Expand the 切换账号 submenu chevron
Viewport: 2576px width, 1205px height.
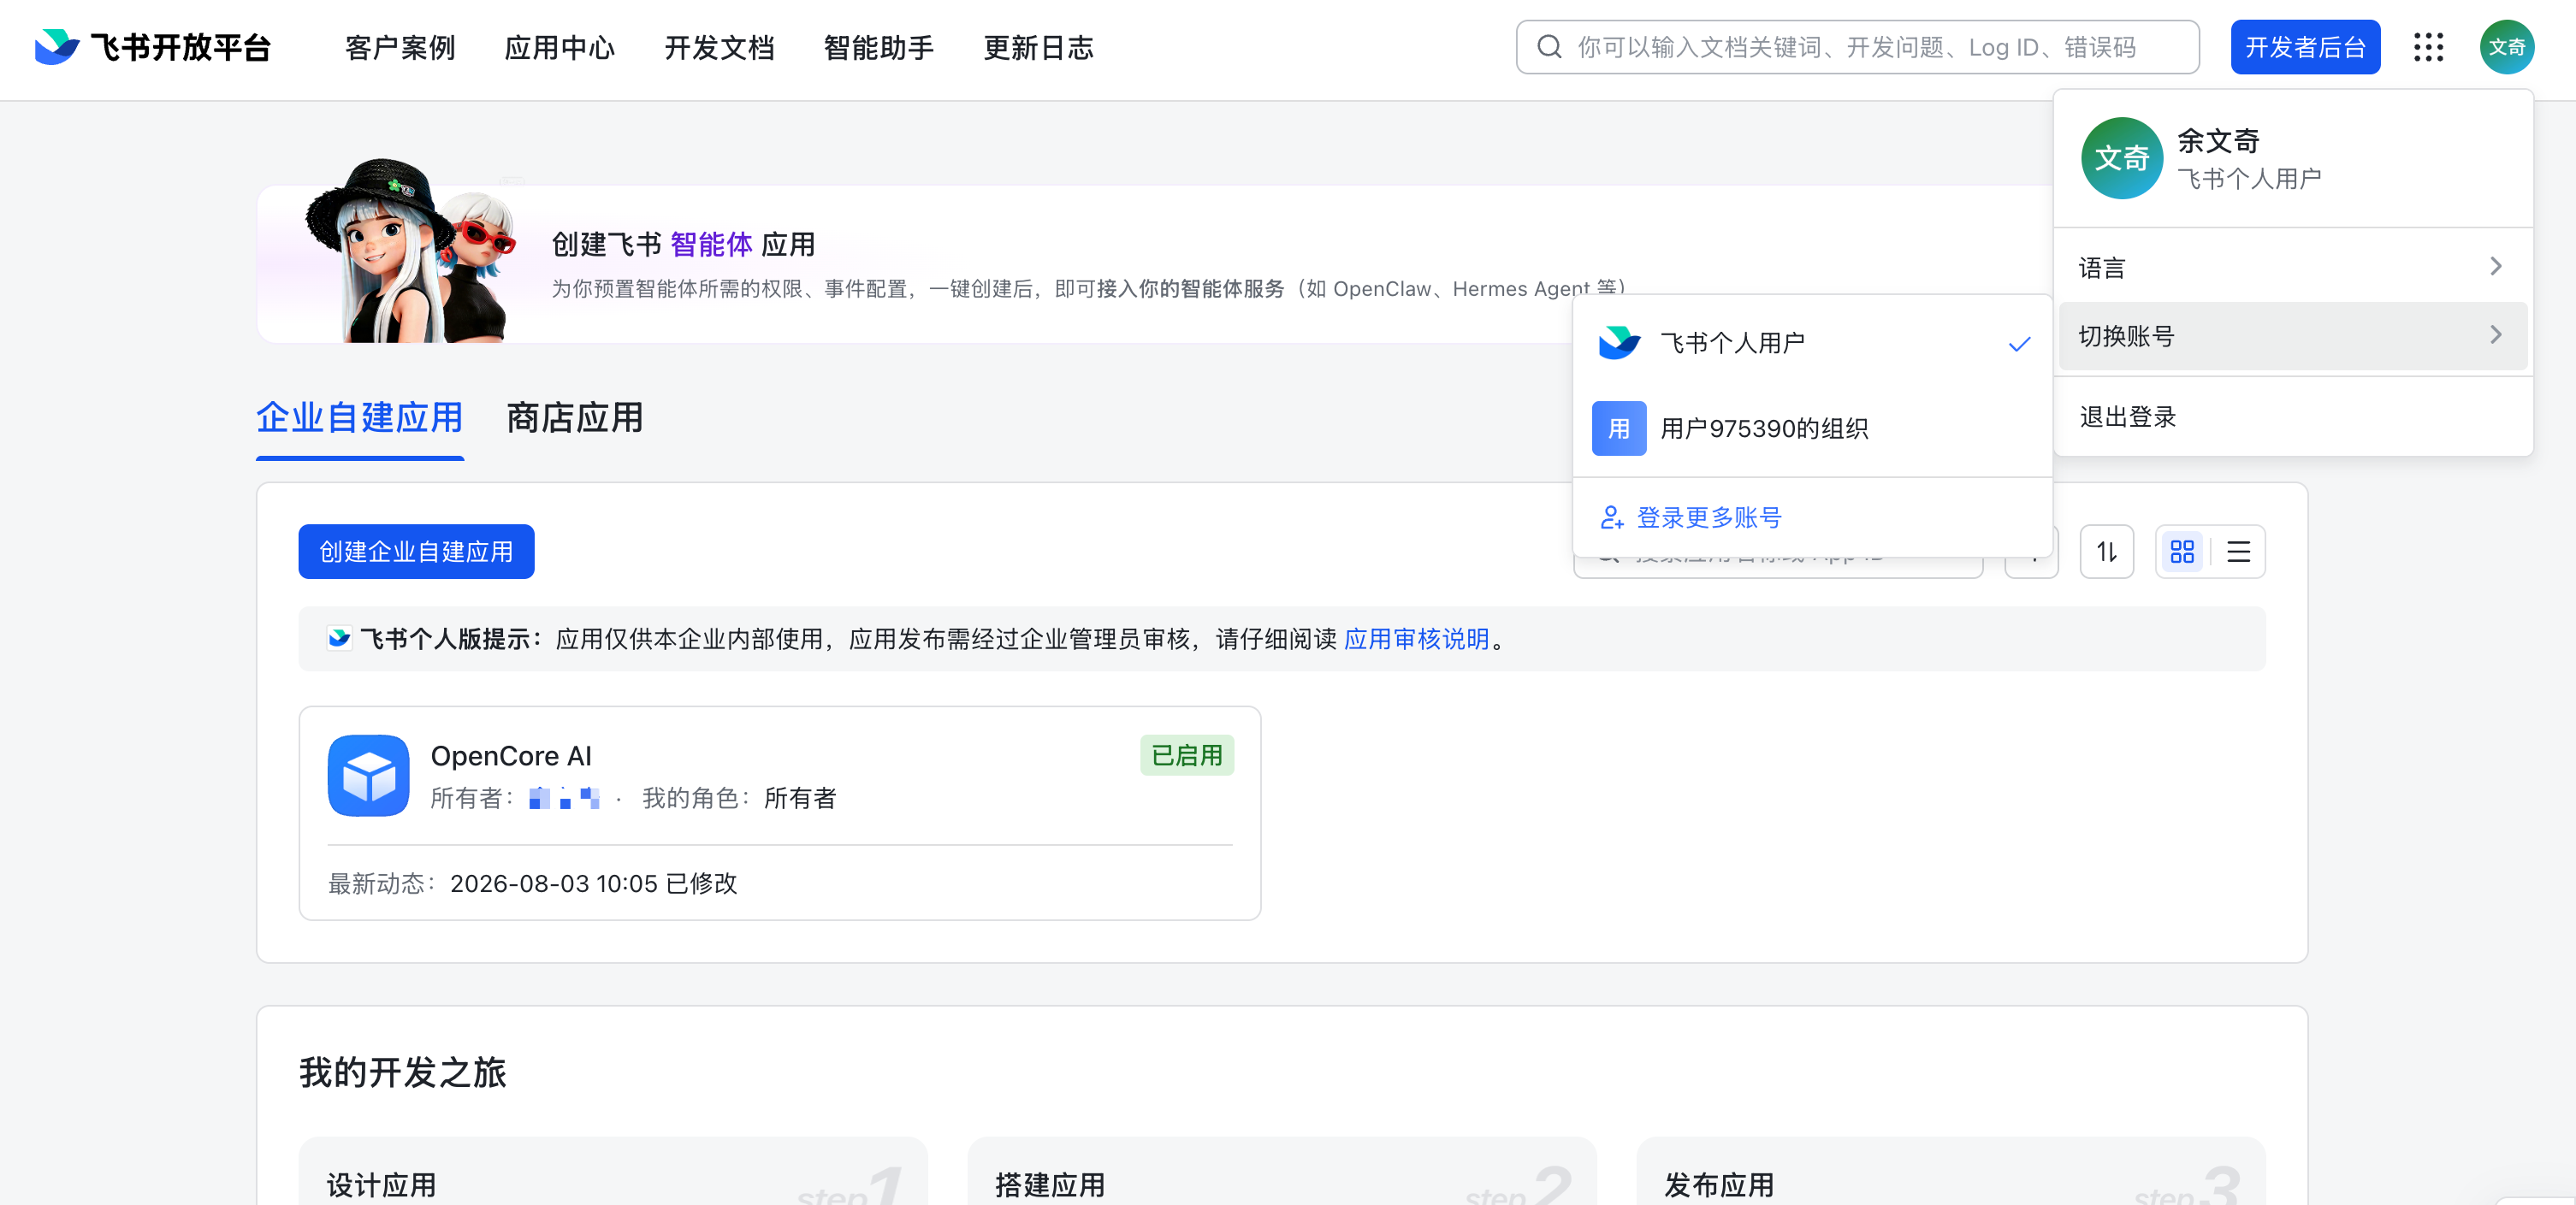click(2495, 335)
